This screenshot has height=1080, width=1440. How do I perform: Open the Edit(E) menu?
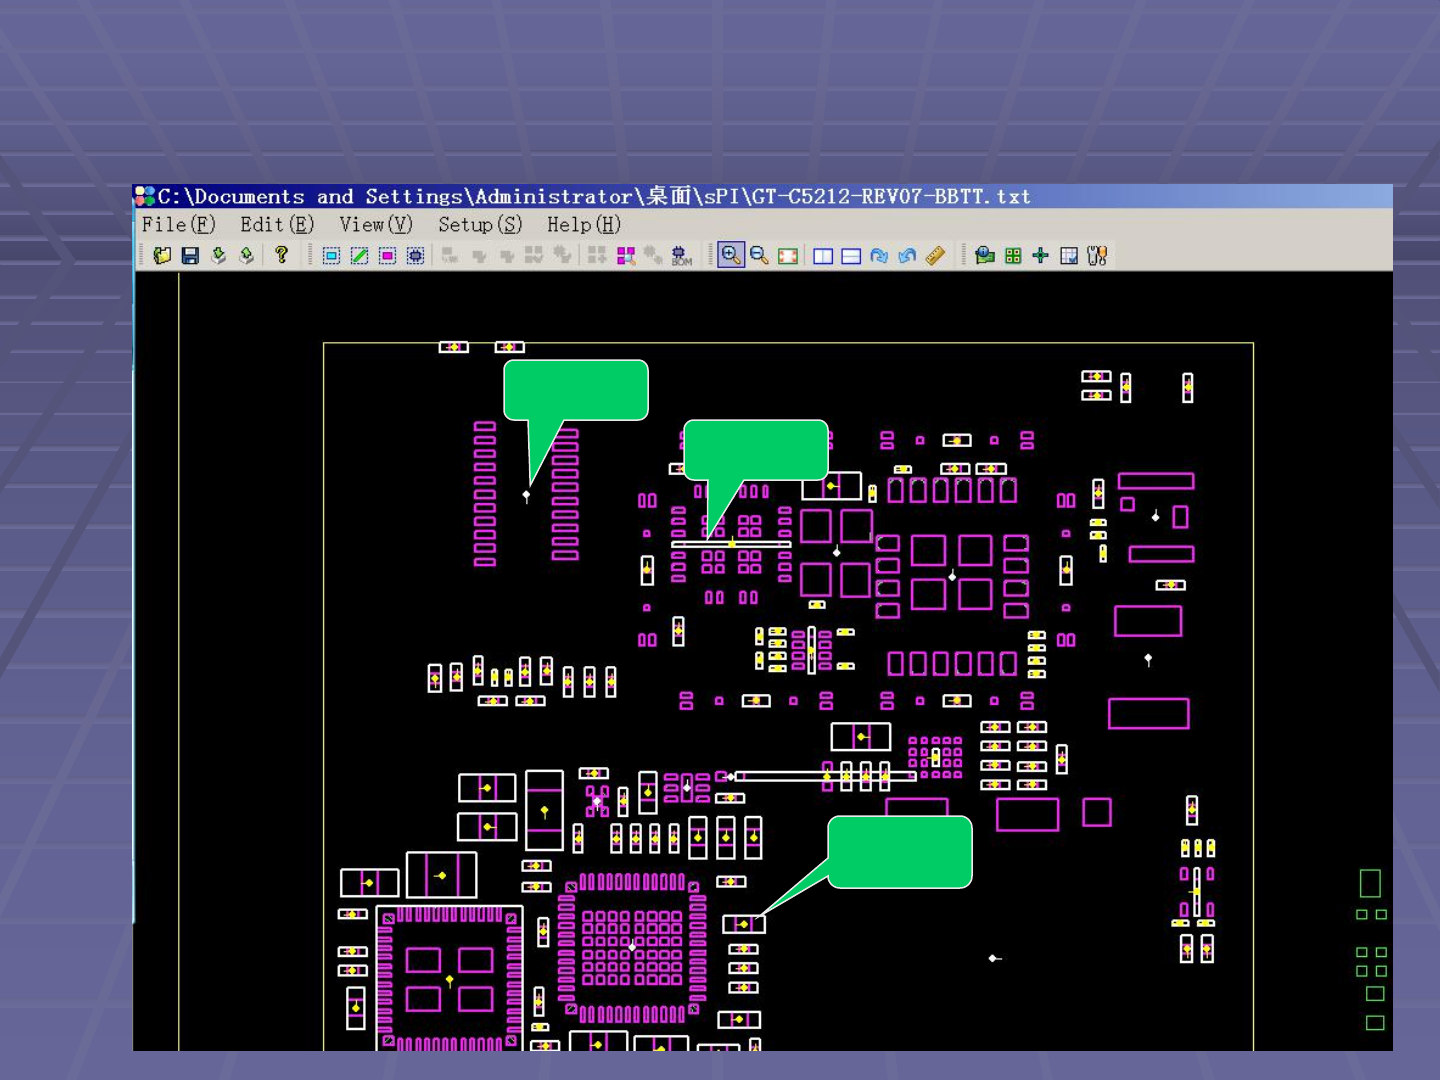pyautogui.click(x=276, y=225)
